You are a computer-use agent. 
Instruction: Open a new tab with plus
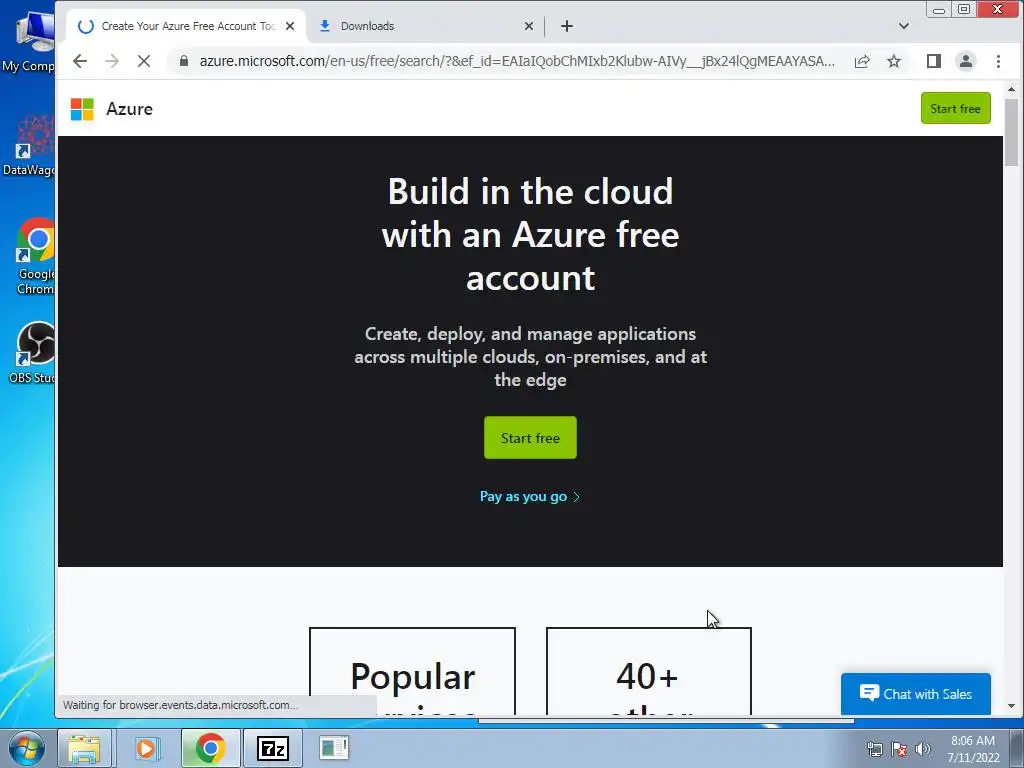point(567,26)
